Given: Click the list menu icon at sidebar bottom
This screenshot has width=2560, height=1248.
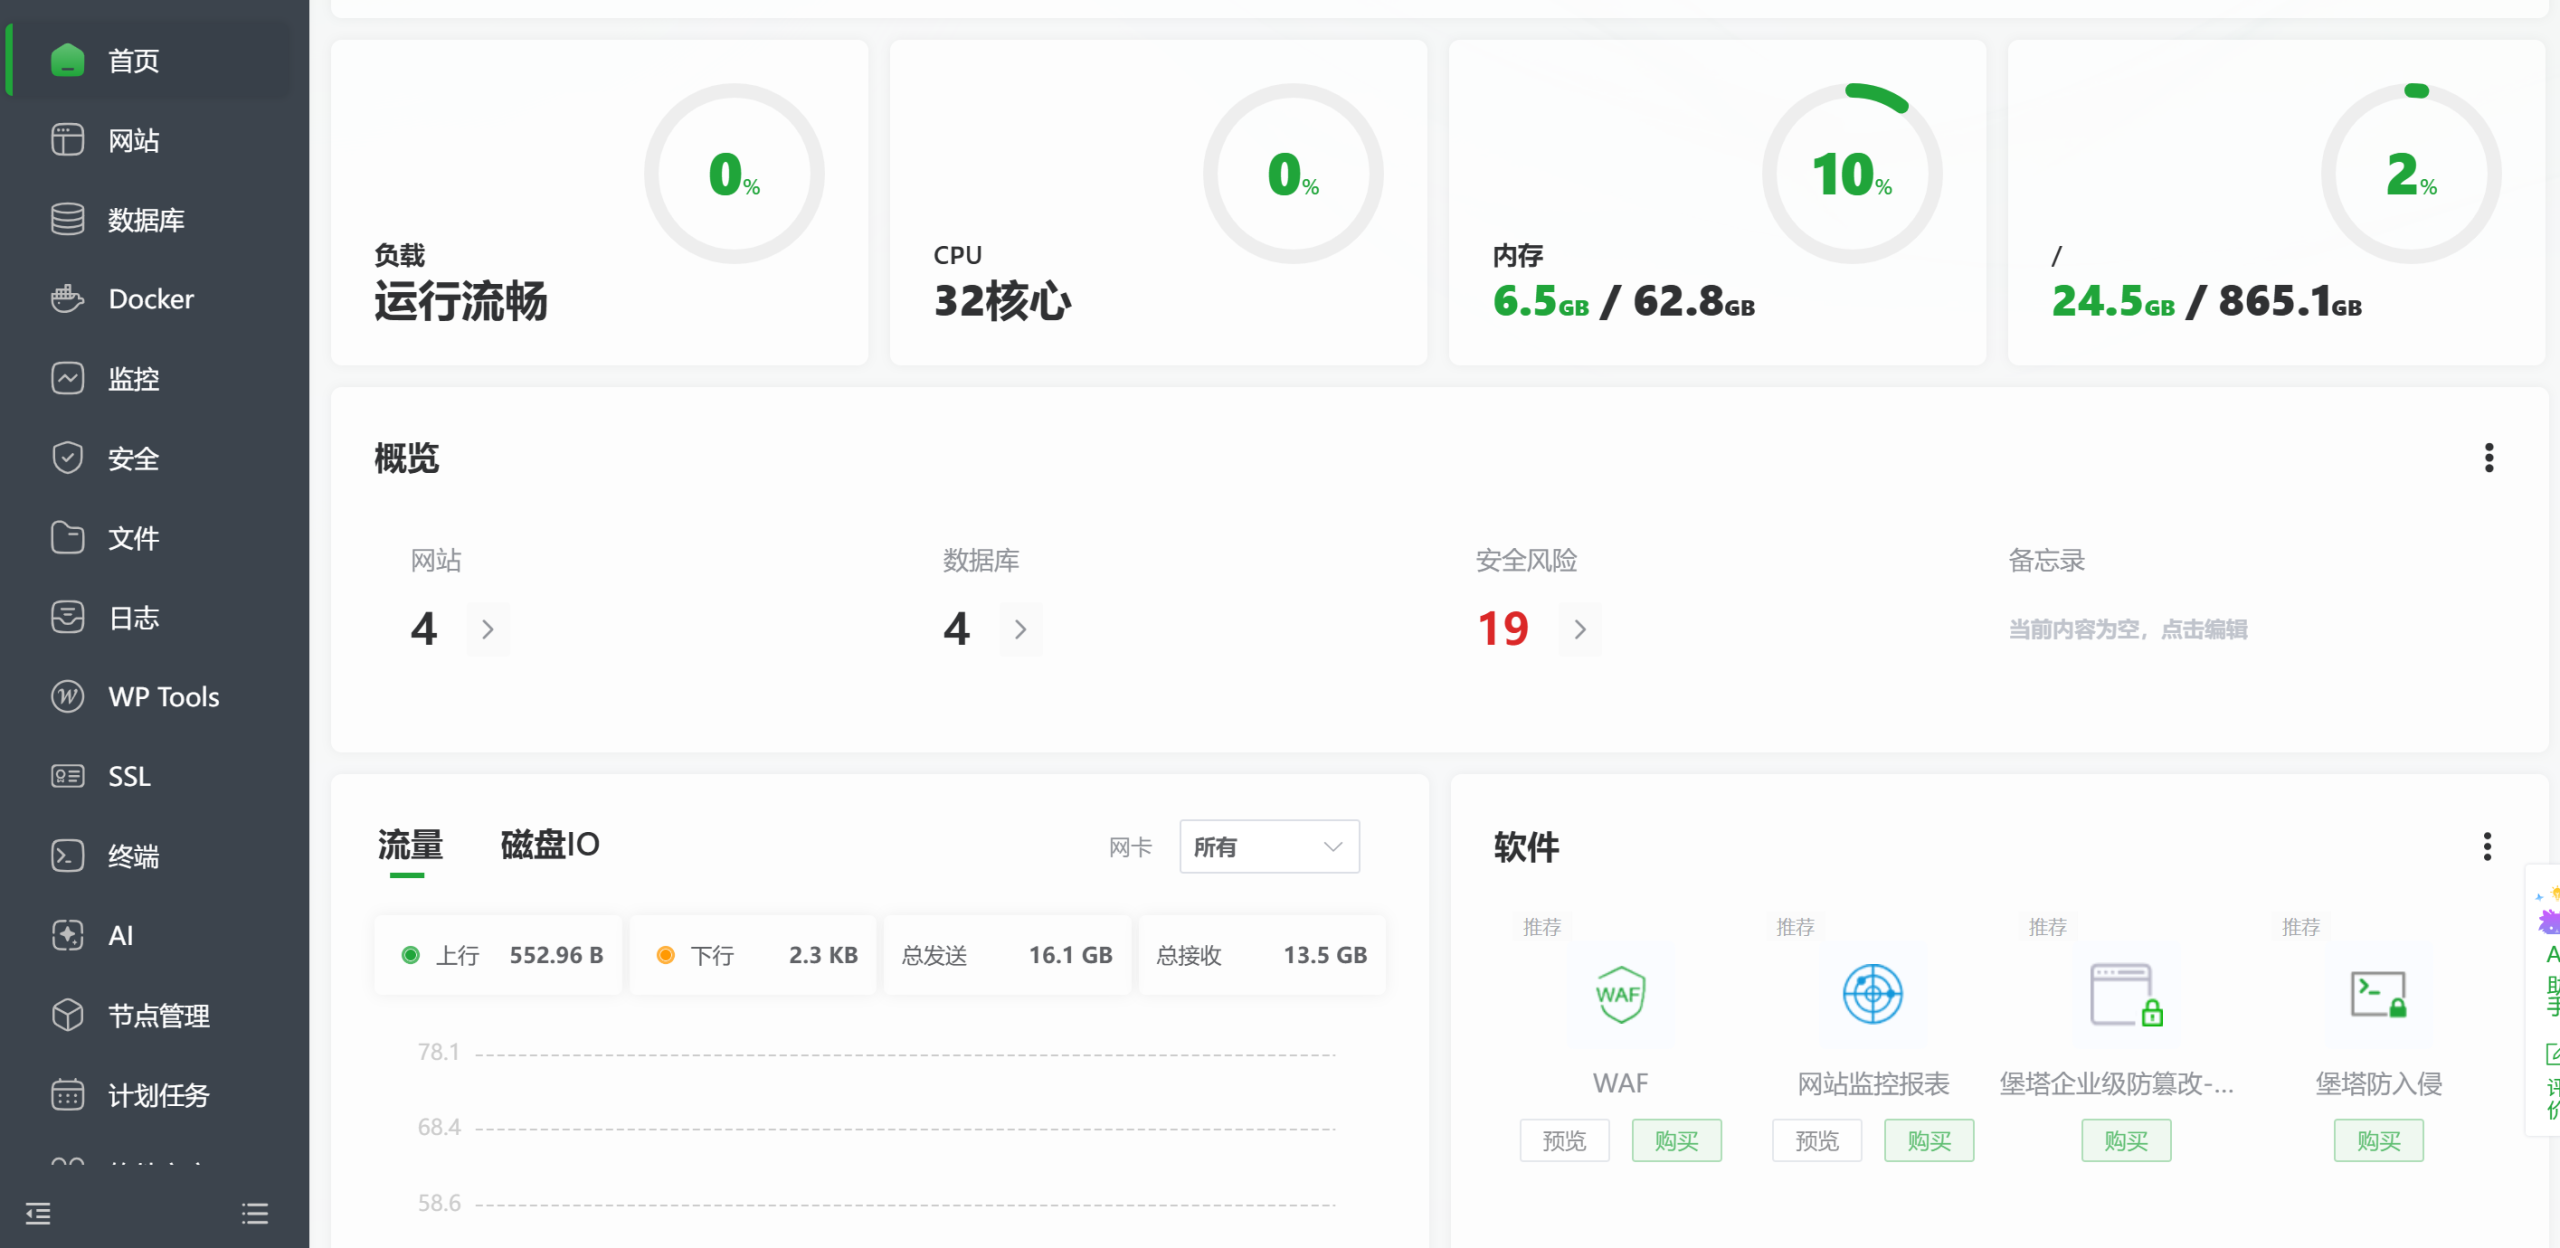Looking at the screenshot, I should point(255,1213).
